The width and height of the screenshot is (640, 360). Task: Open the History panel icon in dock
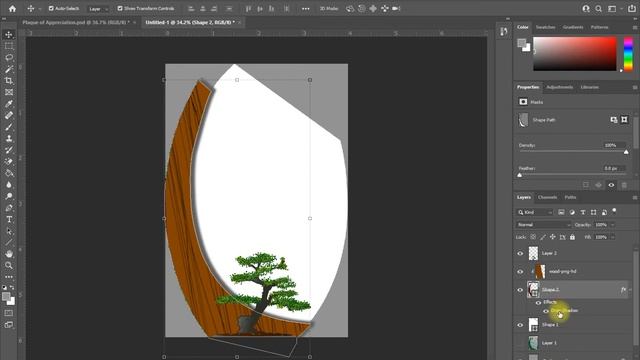click(x=504, y=31)
